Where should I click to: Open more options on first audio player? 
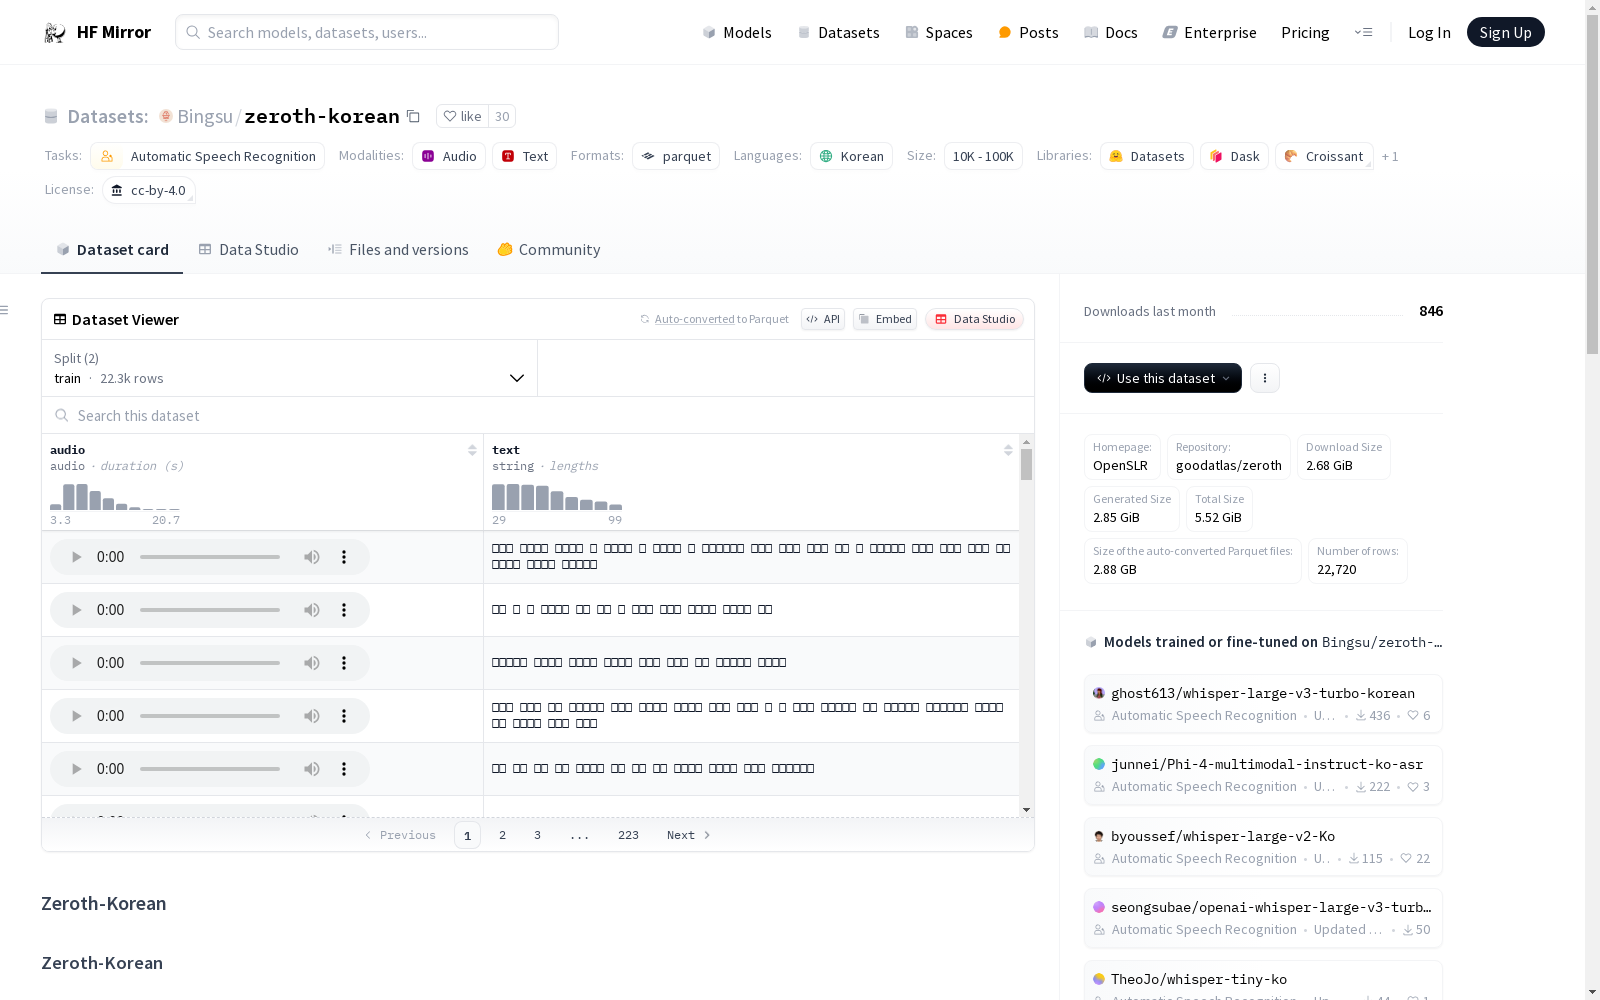click(x=344, y=557)
